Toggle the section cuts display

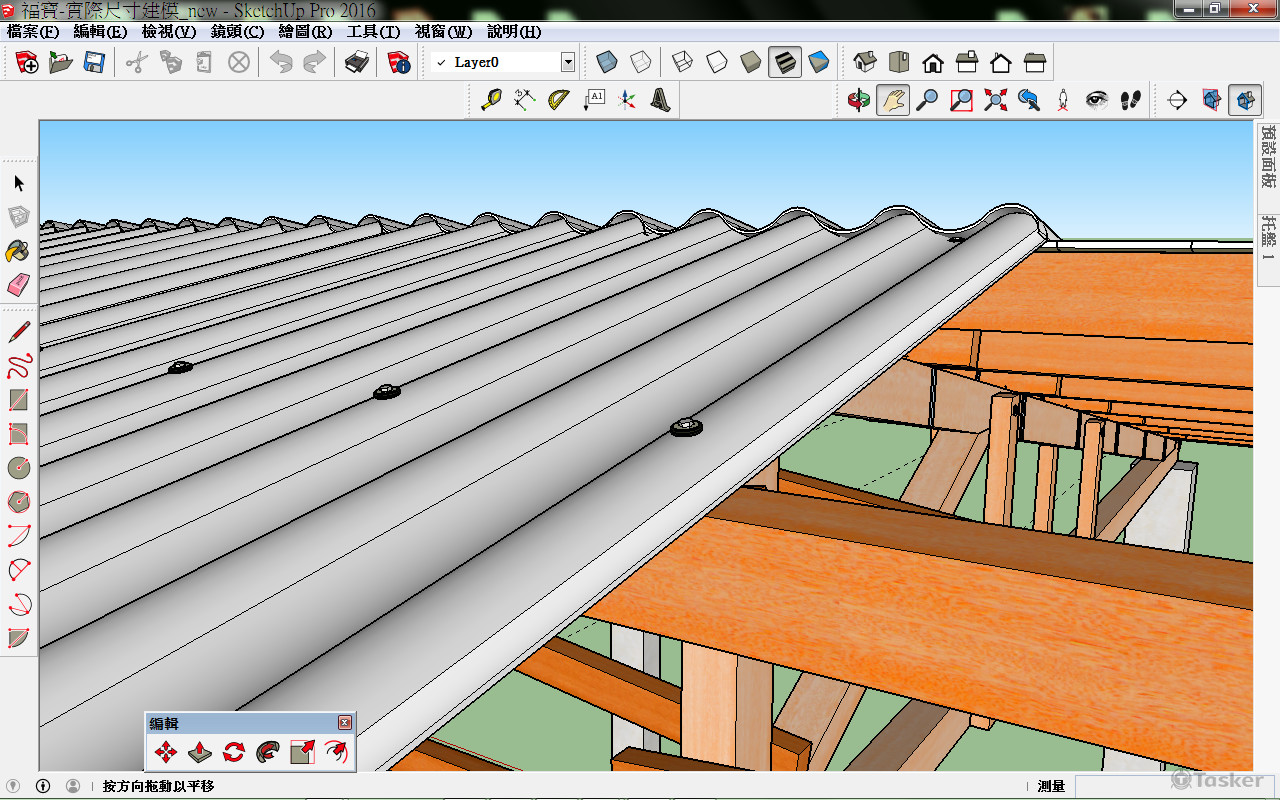[1245, 100]
